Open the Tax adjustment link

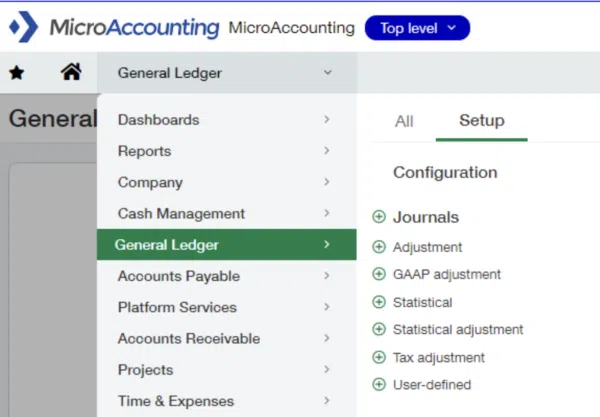pos(439,357)
